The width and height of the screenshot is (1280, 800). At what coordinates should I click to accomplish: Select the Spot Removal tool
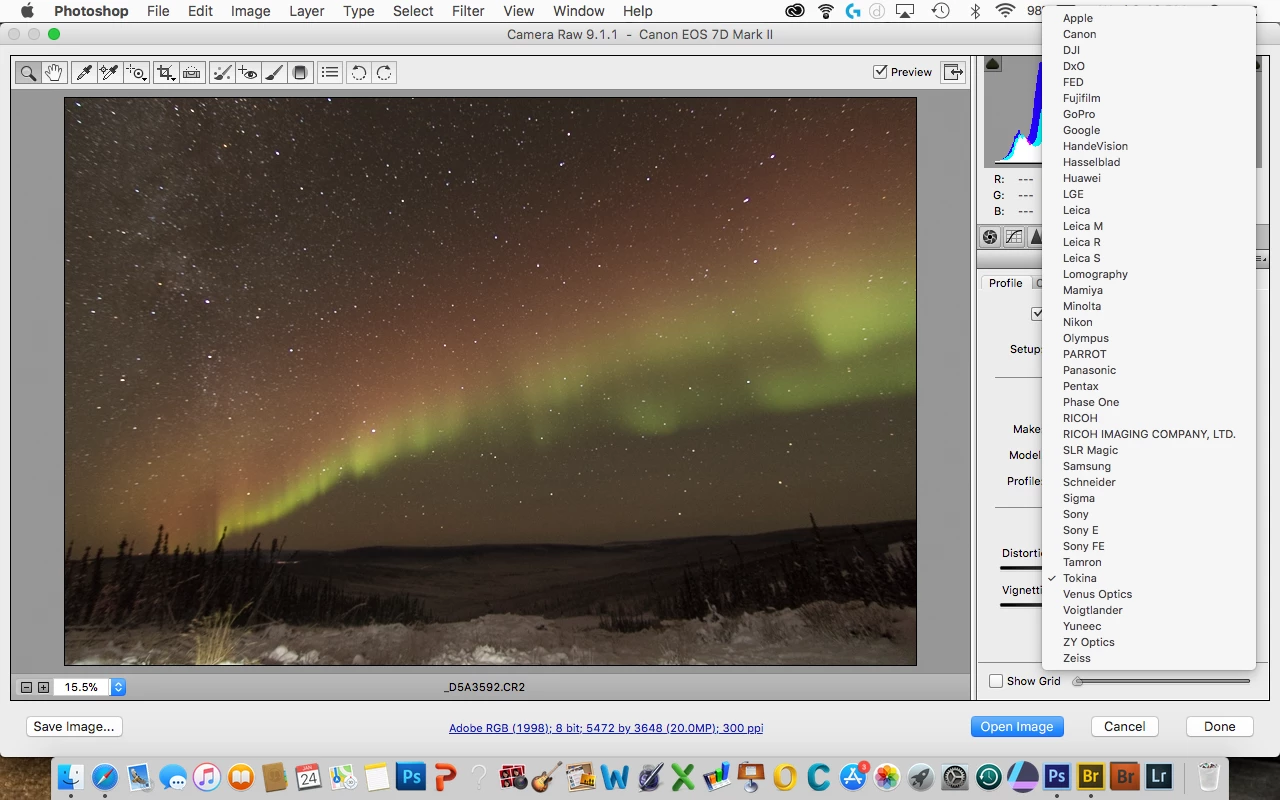223,73
